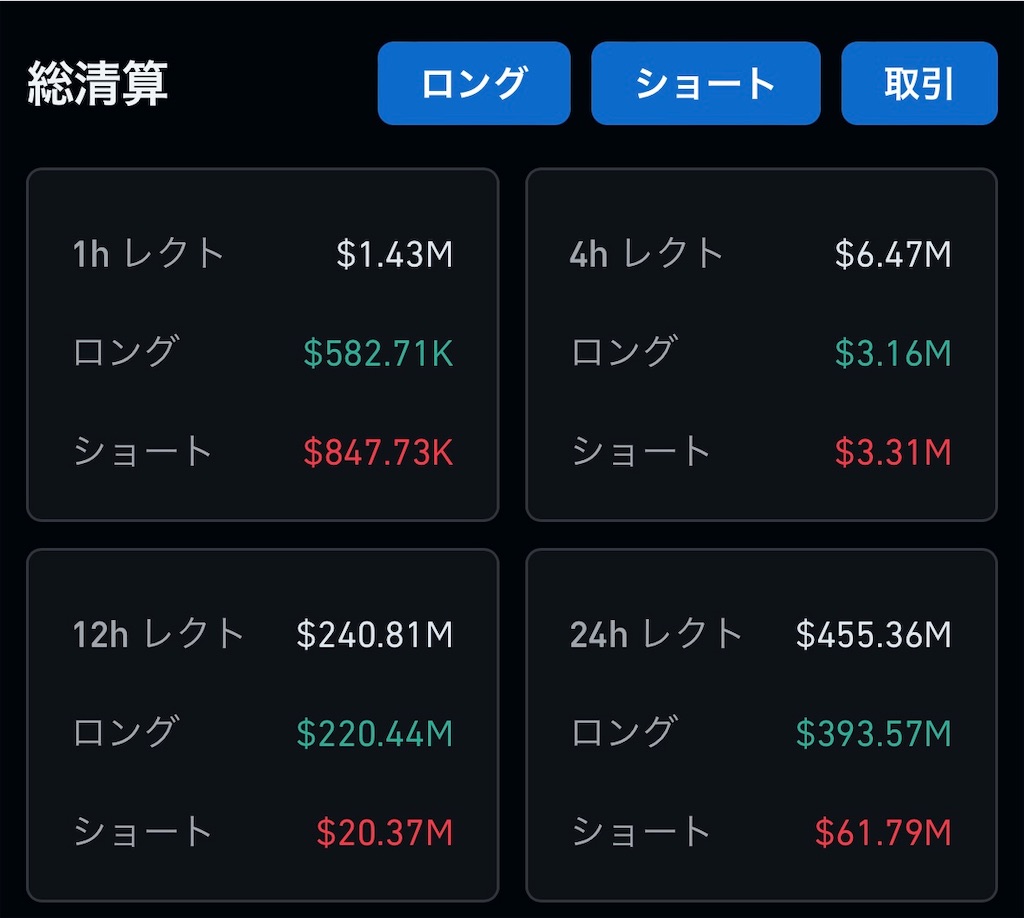Select the $393.57M long value
This screenshot has width=1024, height=918.
(x=874, y=733)
